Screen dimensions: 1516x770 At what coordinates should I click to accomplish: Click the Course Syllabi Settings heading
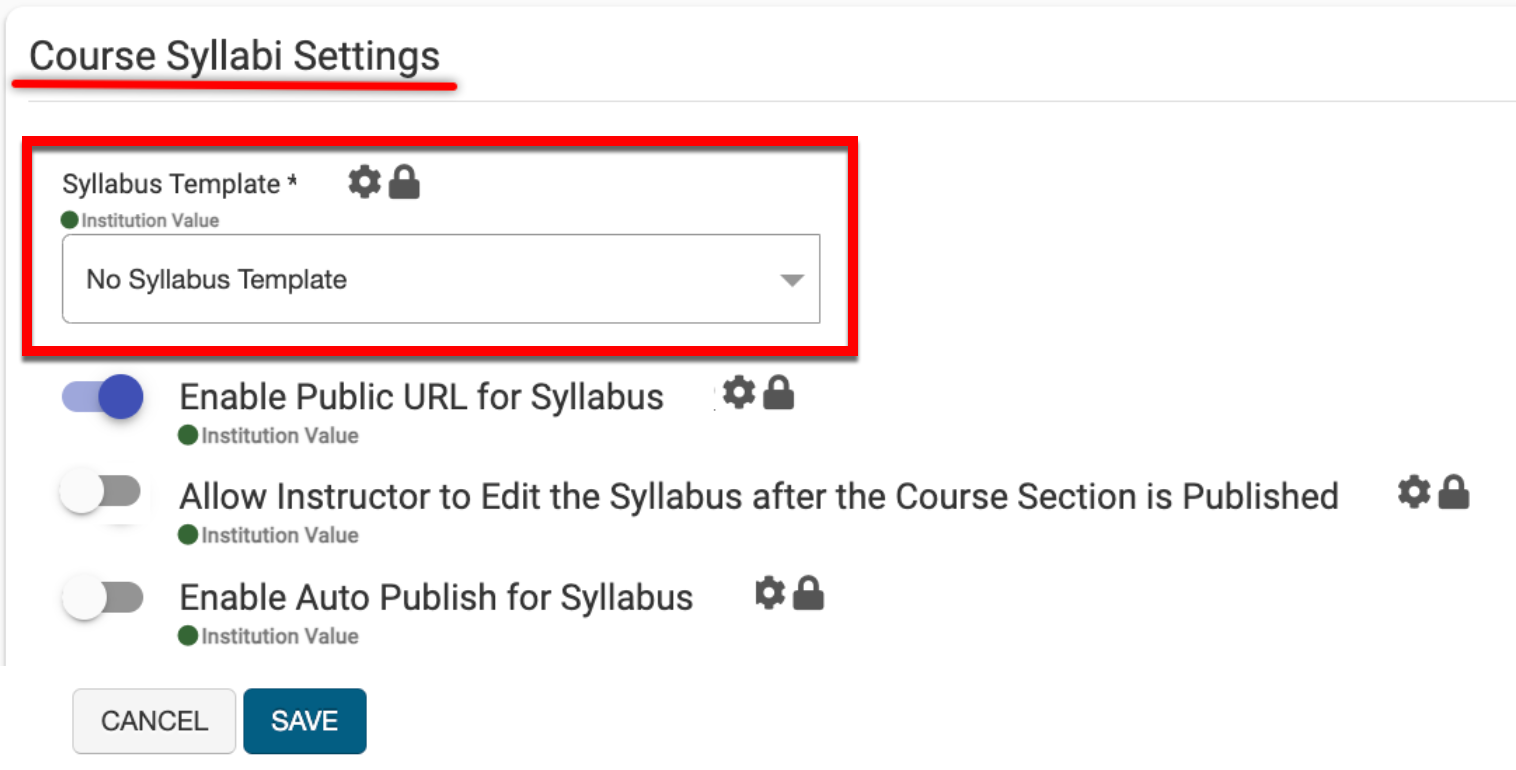coord(234,56)
